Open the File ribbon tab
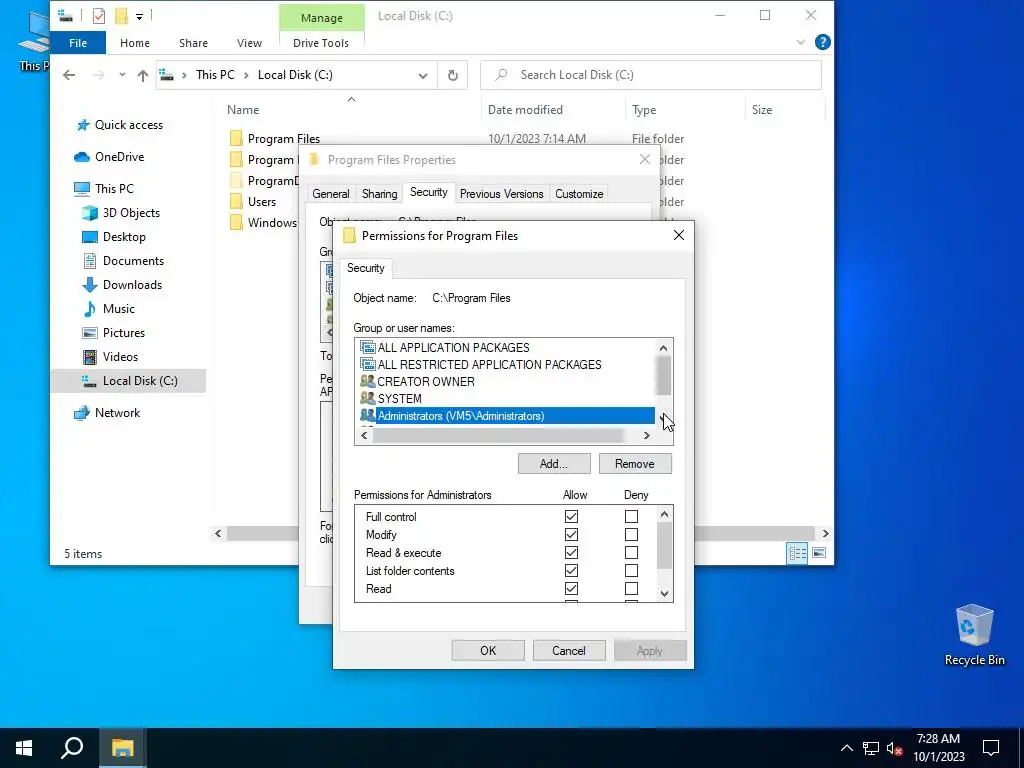The width and height of the screenshot is (1024, 768). [78, 43]
